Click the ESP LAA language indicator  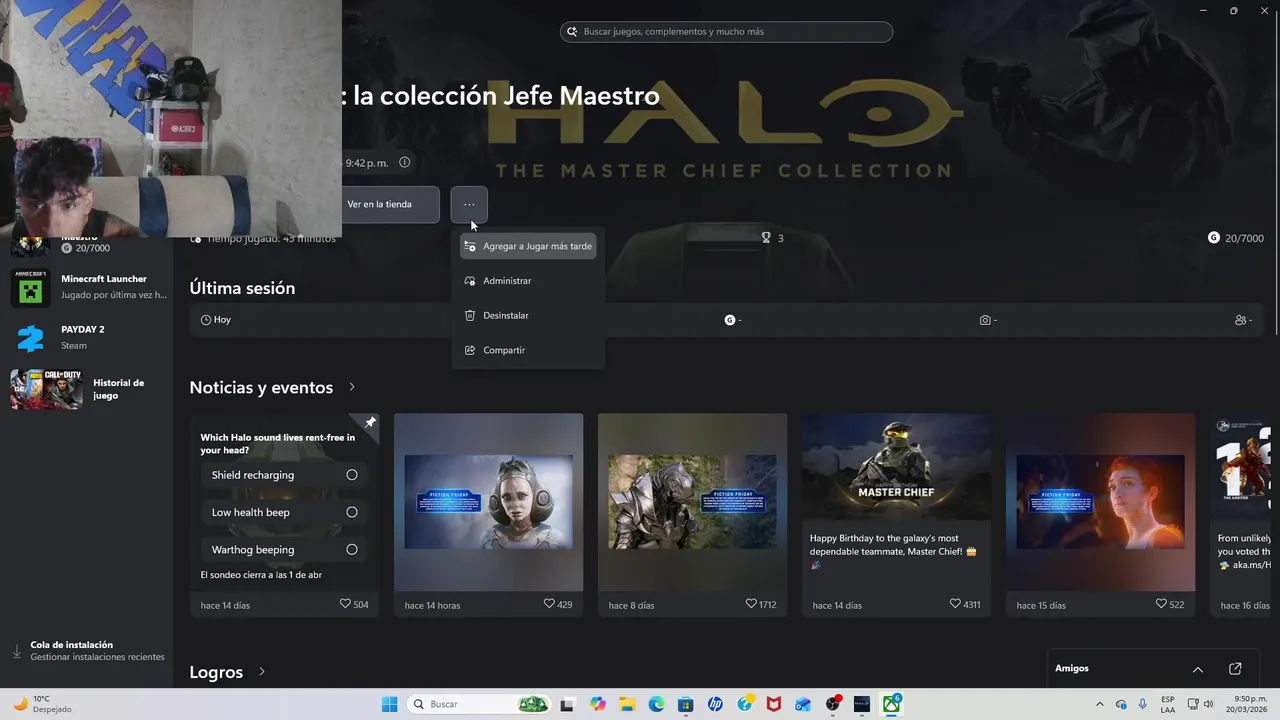1168,704
